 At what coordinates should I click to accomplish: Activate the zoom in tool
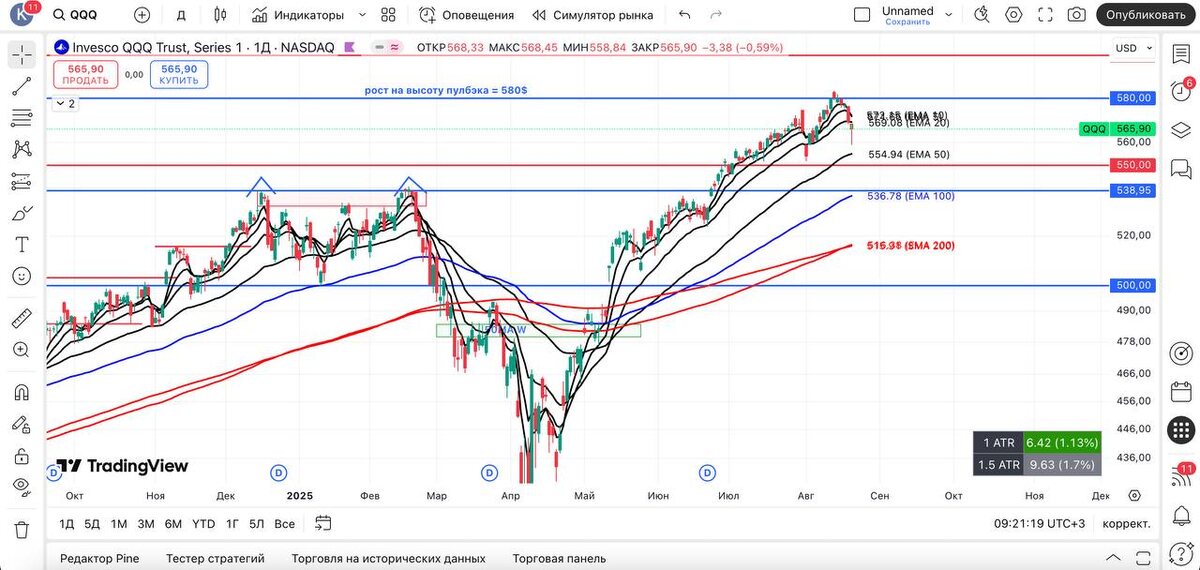pyautogui.click(x=22, y=349)
